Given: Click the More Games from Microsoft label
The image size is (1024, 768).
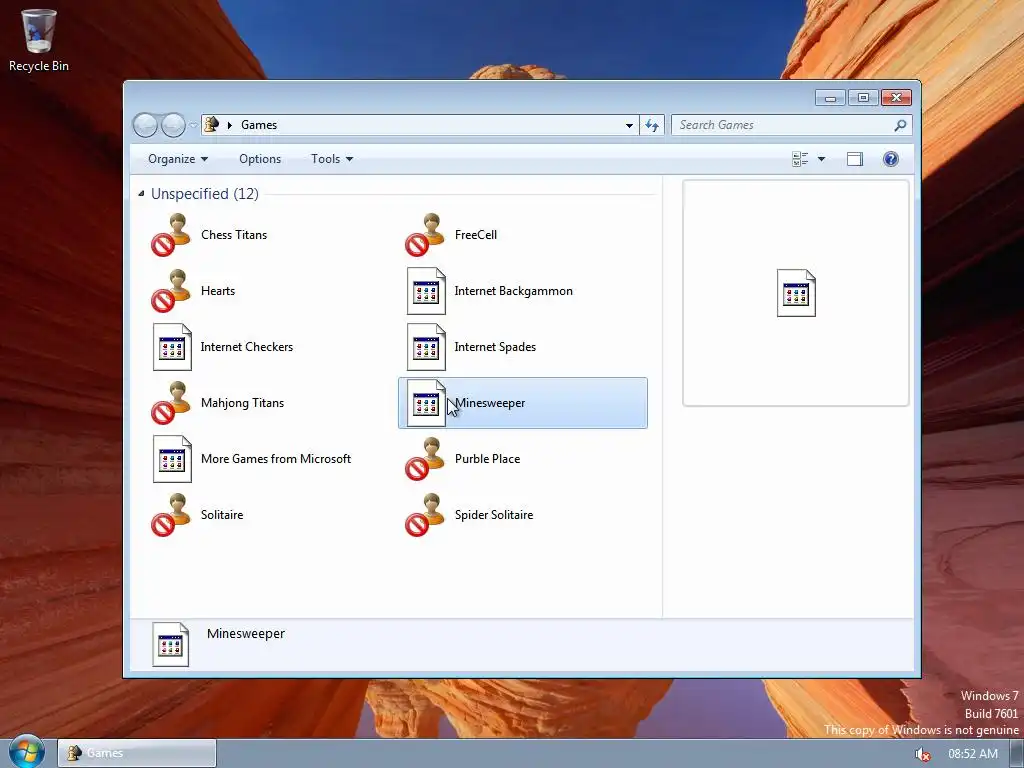Looking at the screenshot, I should 276,459.
